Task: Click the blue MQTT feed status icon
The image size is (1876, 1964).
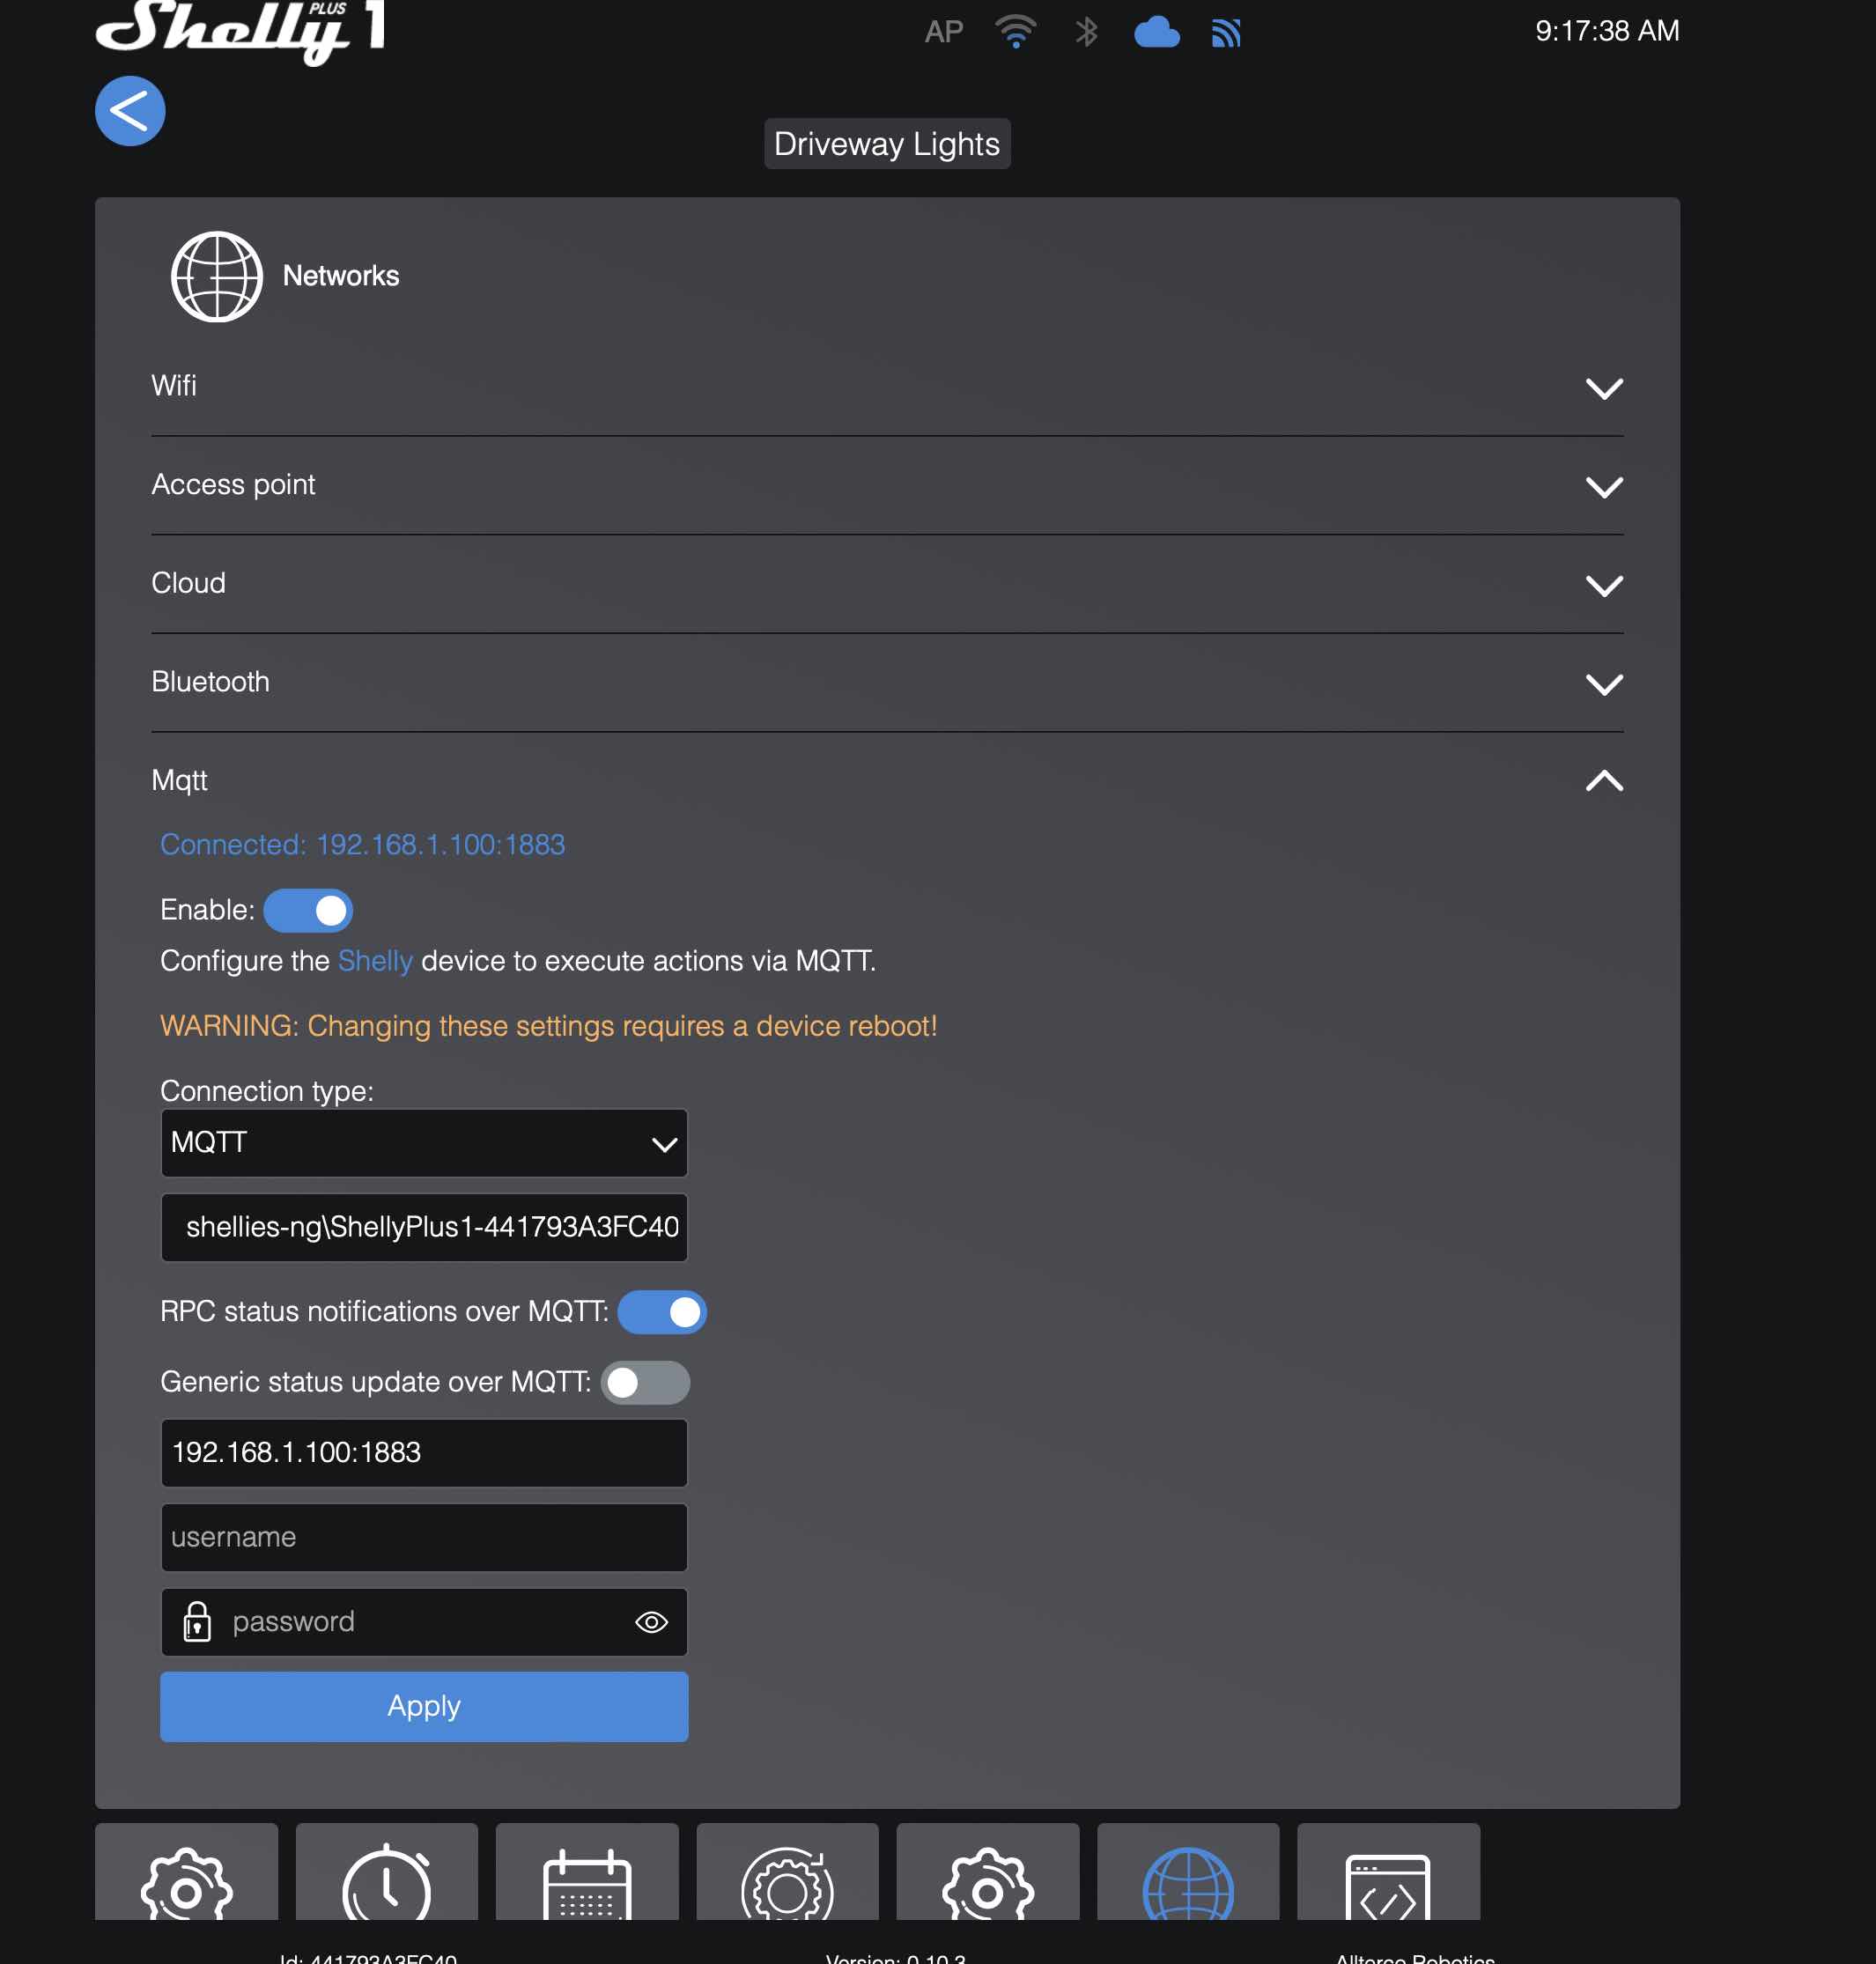Action: [x=1226, y=33]
